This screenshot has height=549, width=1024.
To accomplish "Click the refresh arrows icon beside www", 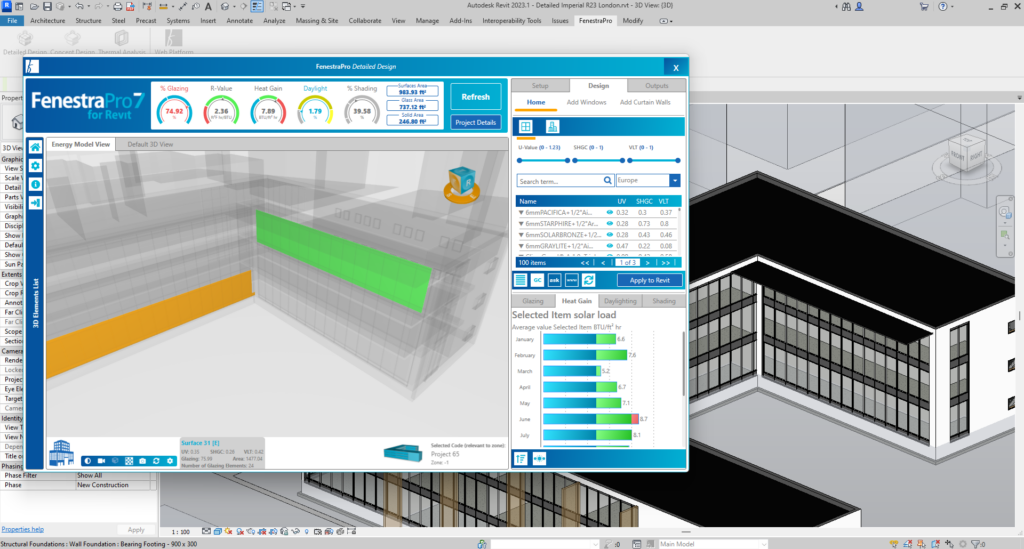I will click(x=588, y=280).
